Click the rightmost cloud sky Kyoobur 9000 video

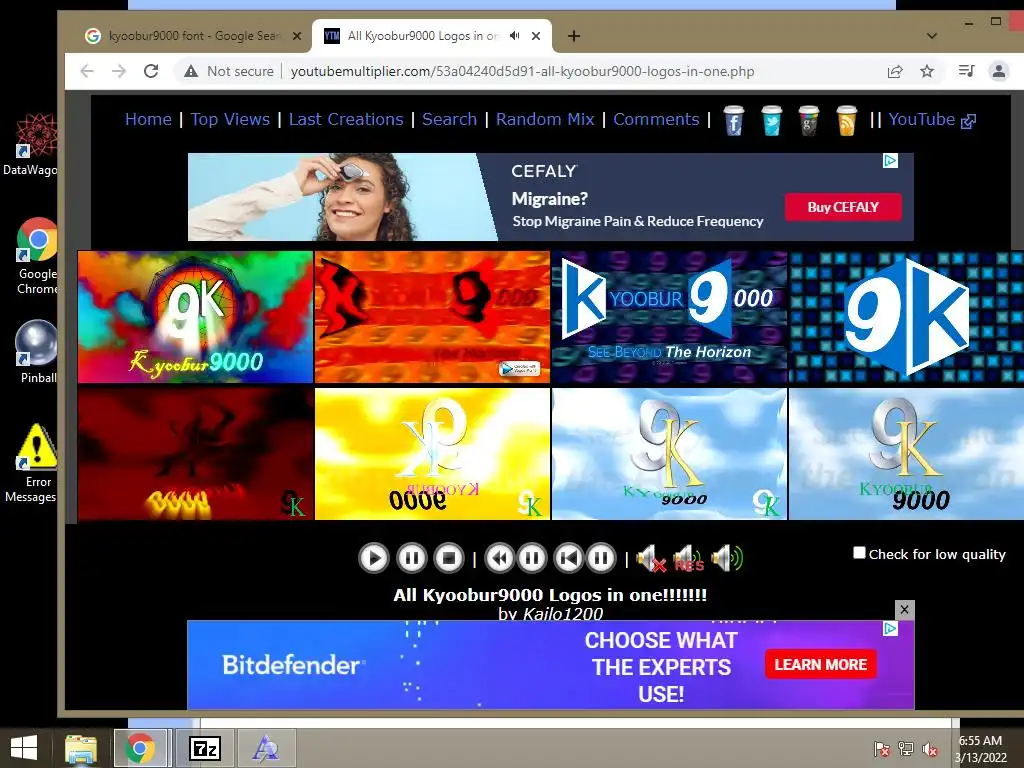tap(906, 454)
